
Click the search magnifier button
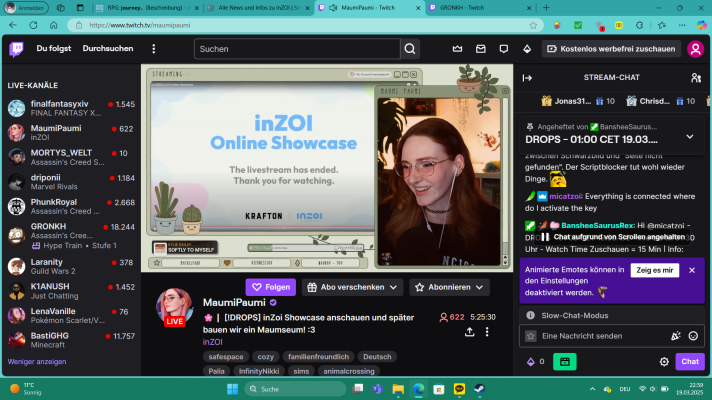click(x=410, y=49)
